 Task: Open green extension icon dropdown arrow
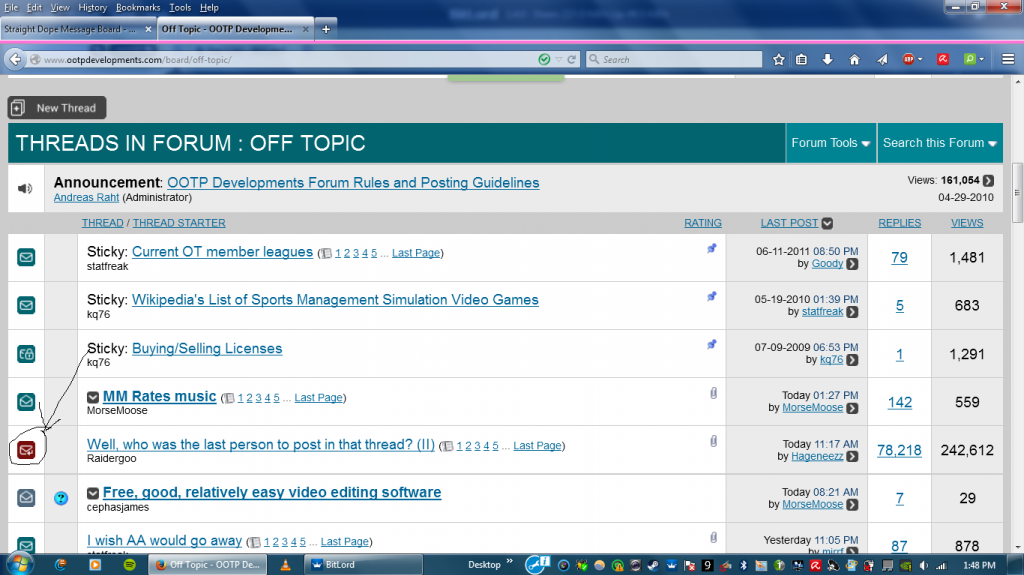pyautogui.click(x=982, y=59)
